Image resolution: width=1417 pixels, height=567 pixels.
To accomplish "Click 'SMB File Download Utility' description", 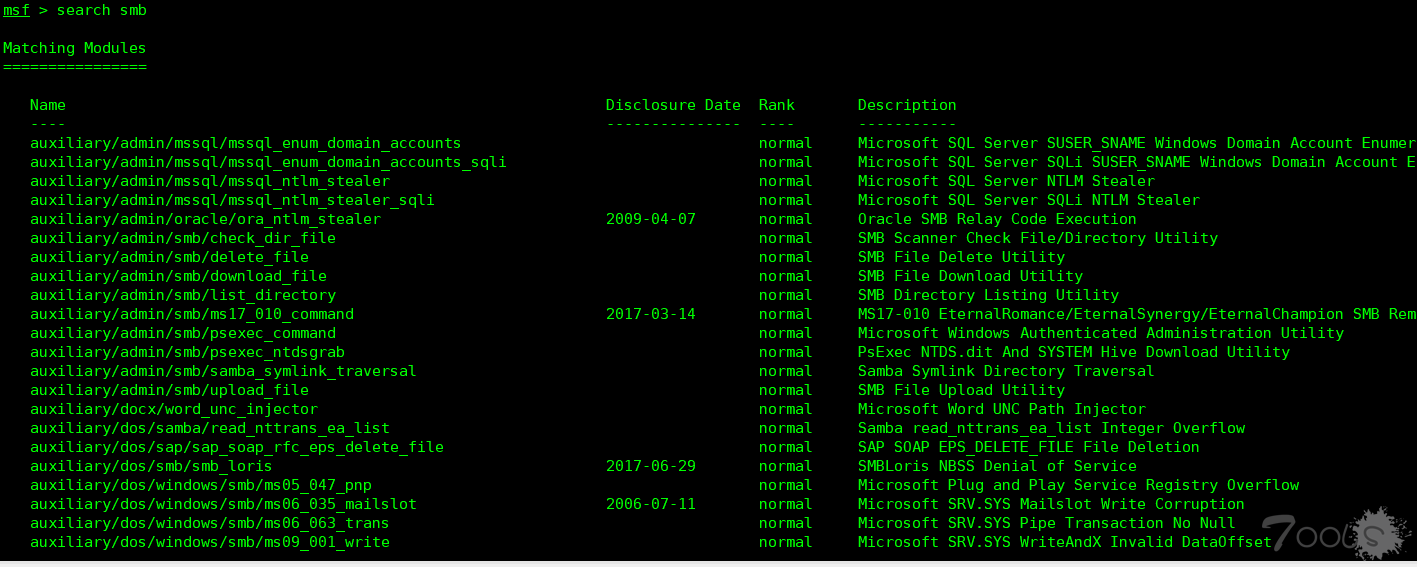I will tap(970, 276).
